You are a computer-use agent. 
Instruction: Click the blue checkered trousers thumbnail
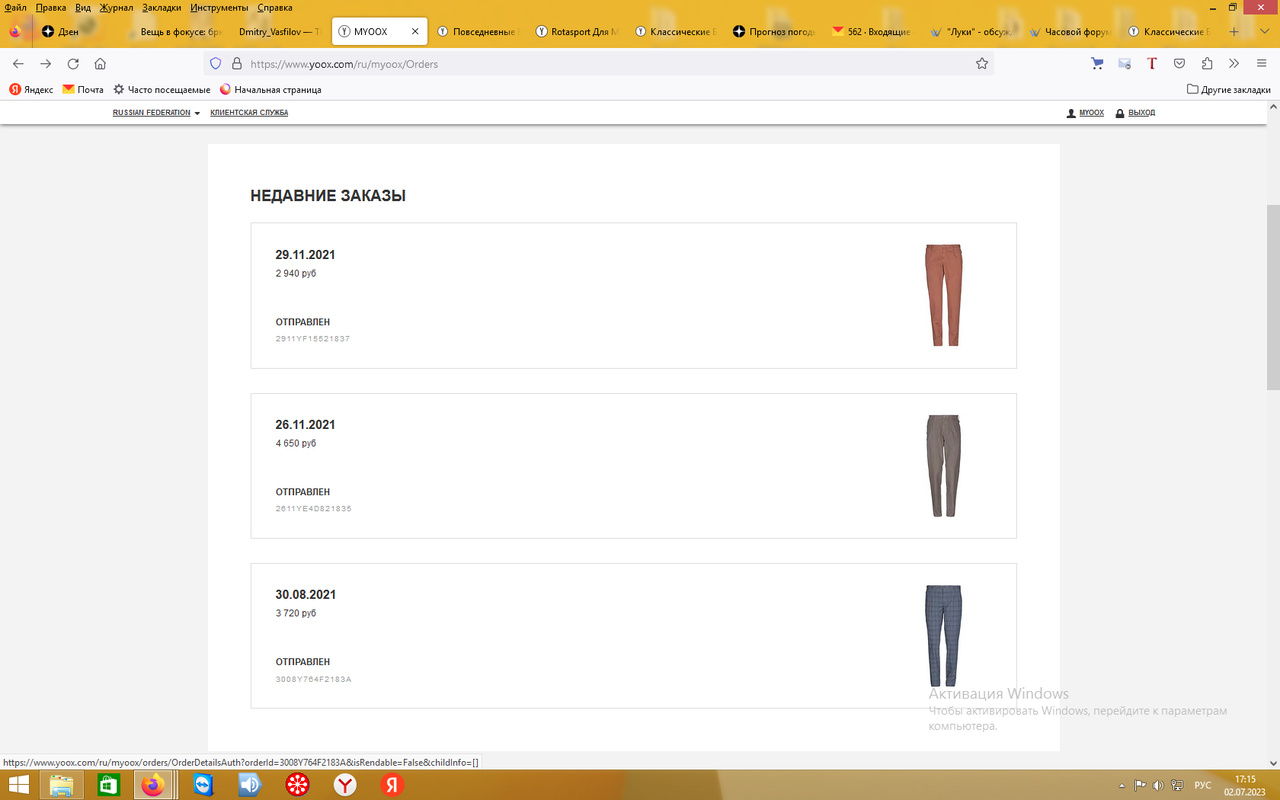943,635
